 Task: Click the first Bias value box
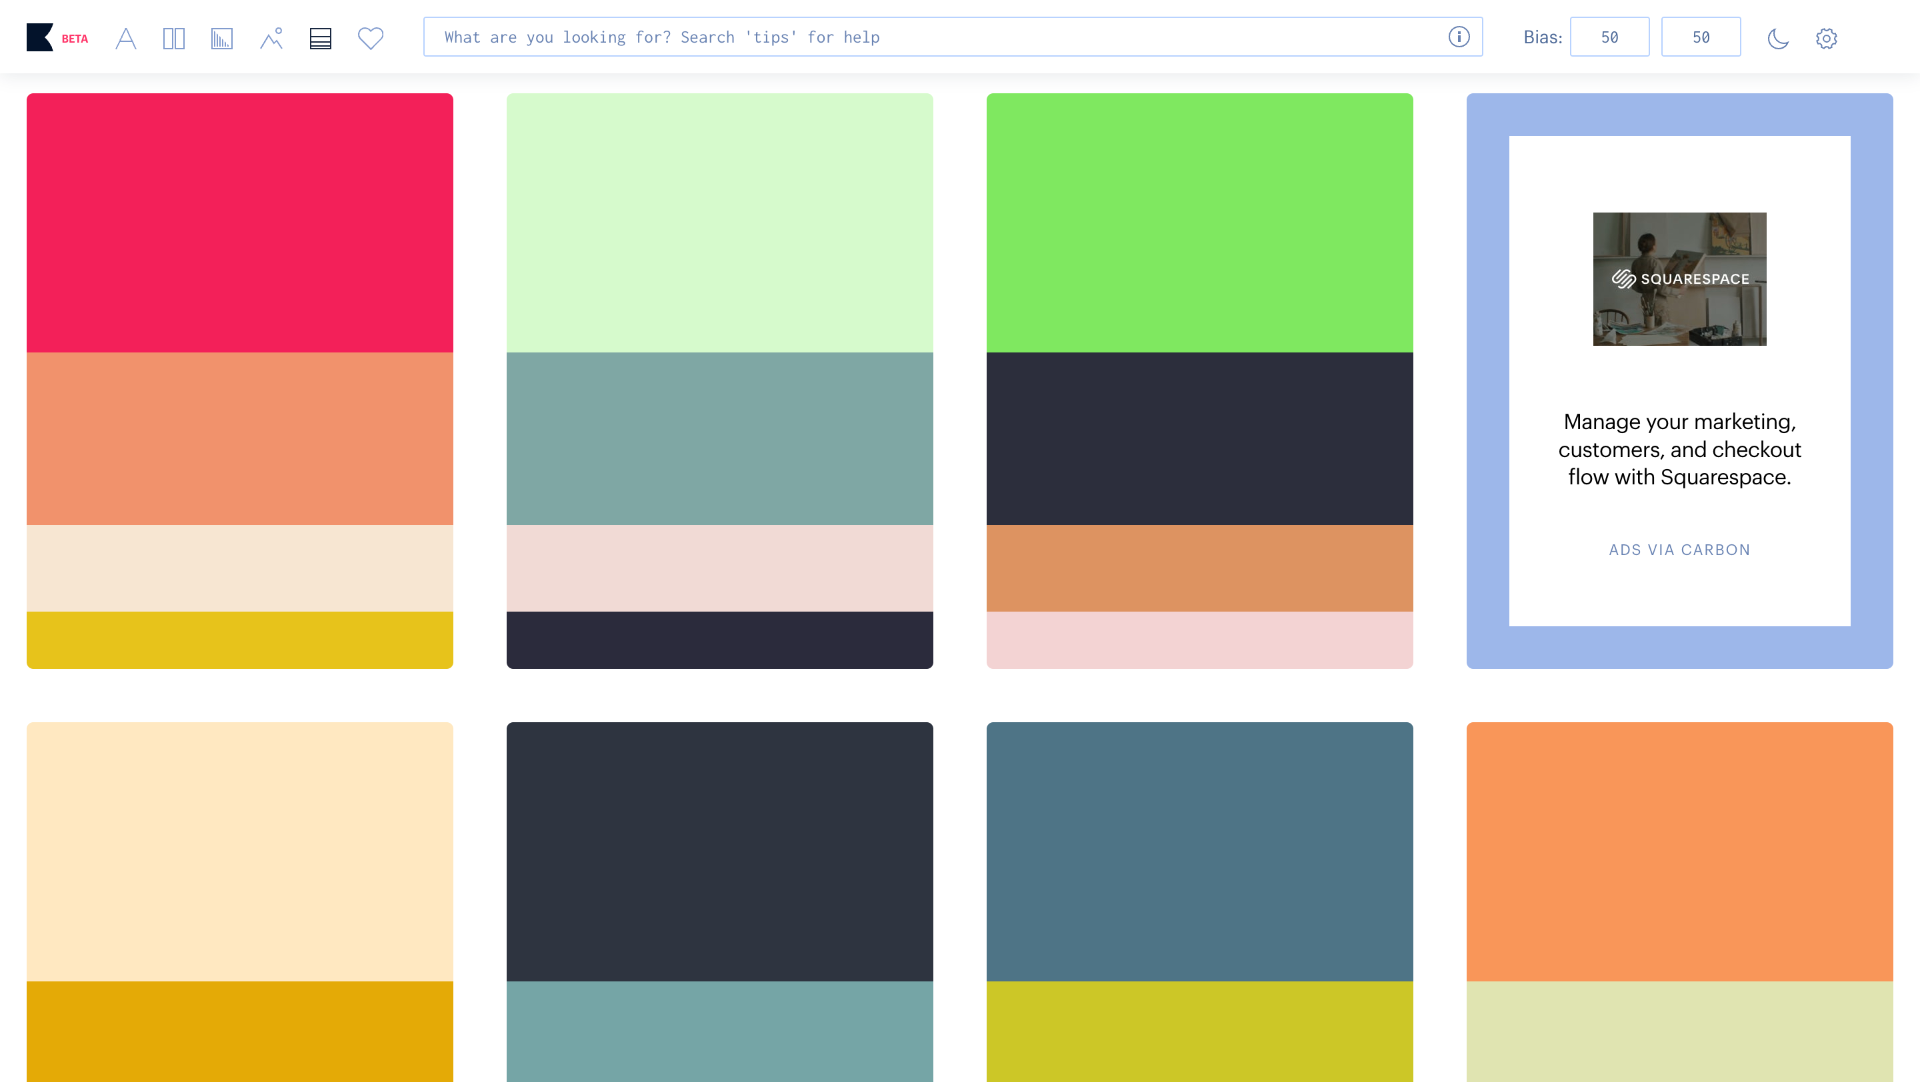[x=1609, y=37]
